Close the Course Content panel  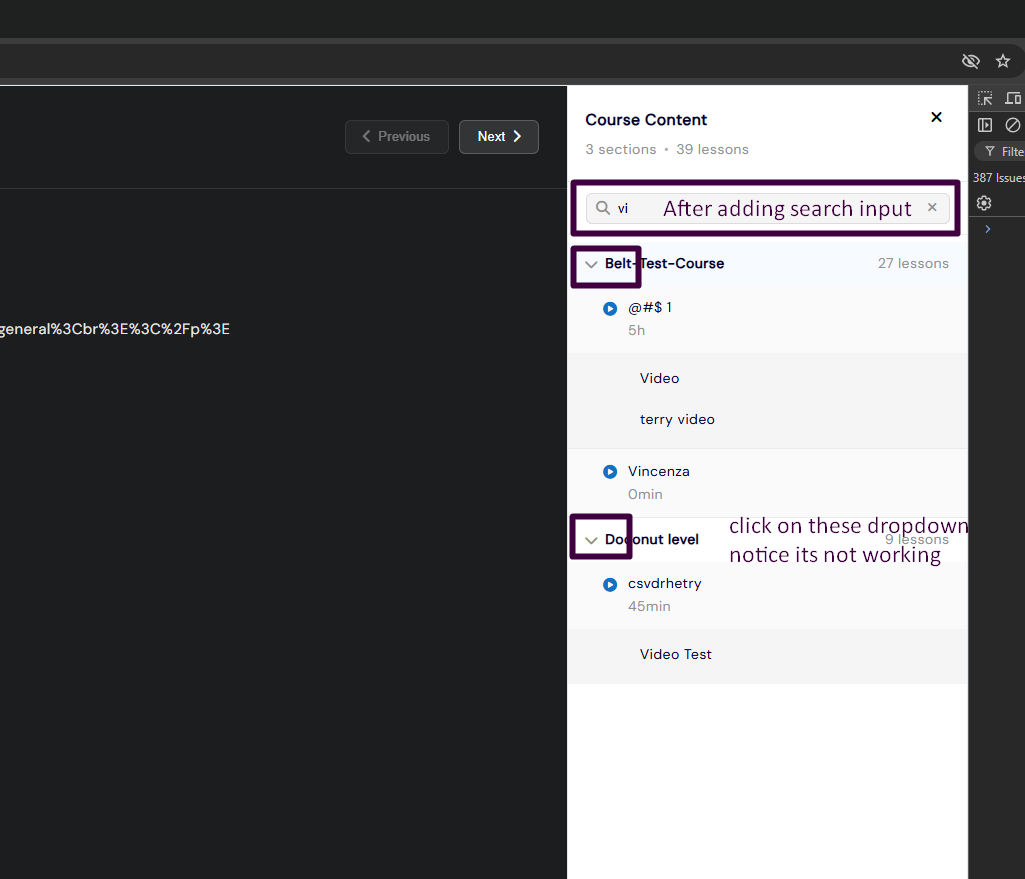(936, 117)
